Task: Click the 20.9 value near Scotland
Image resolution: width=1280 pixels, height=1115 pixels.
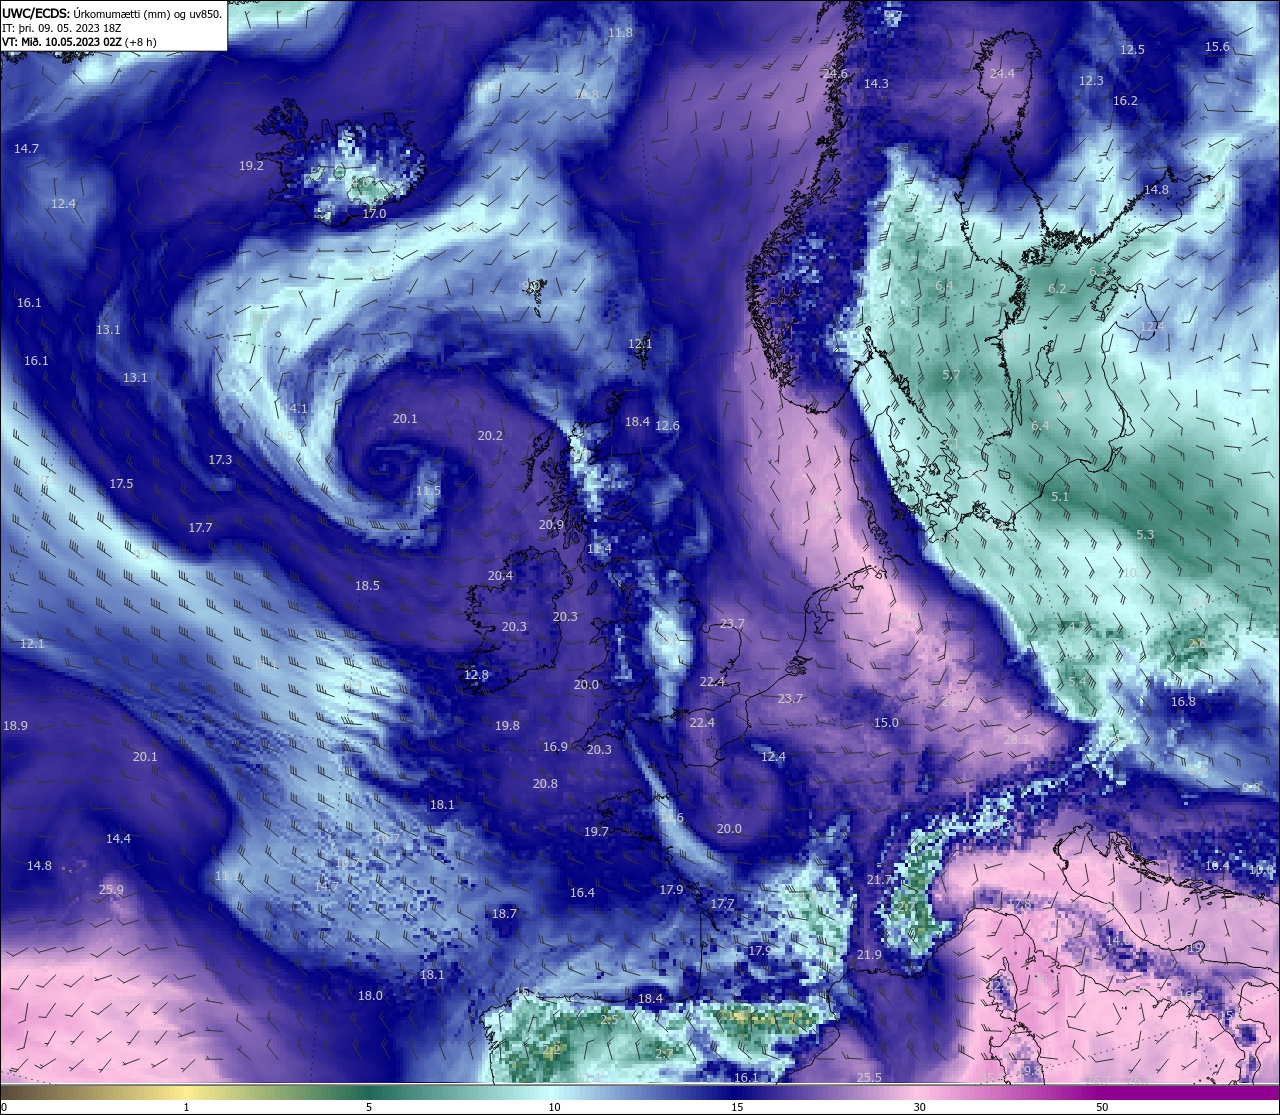Action: (551, 525)
